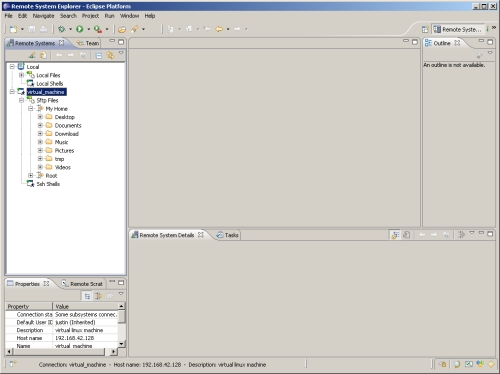
Task: Open the Debug dropdown arrow
Action: click(x=70, y=29)
